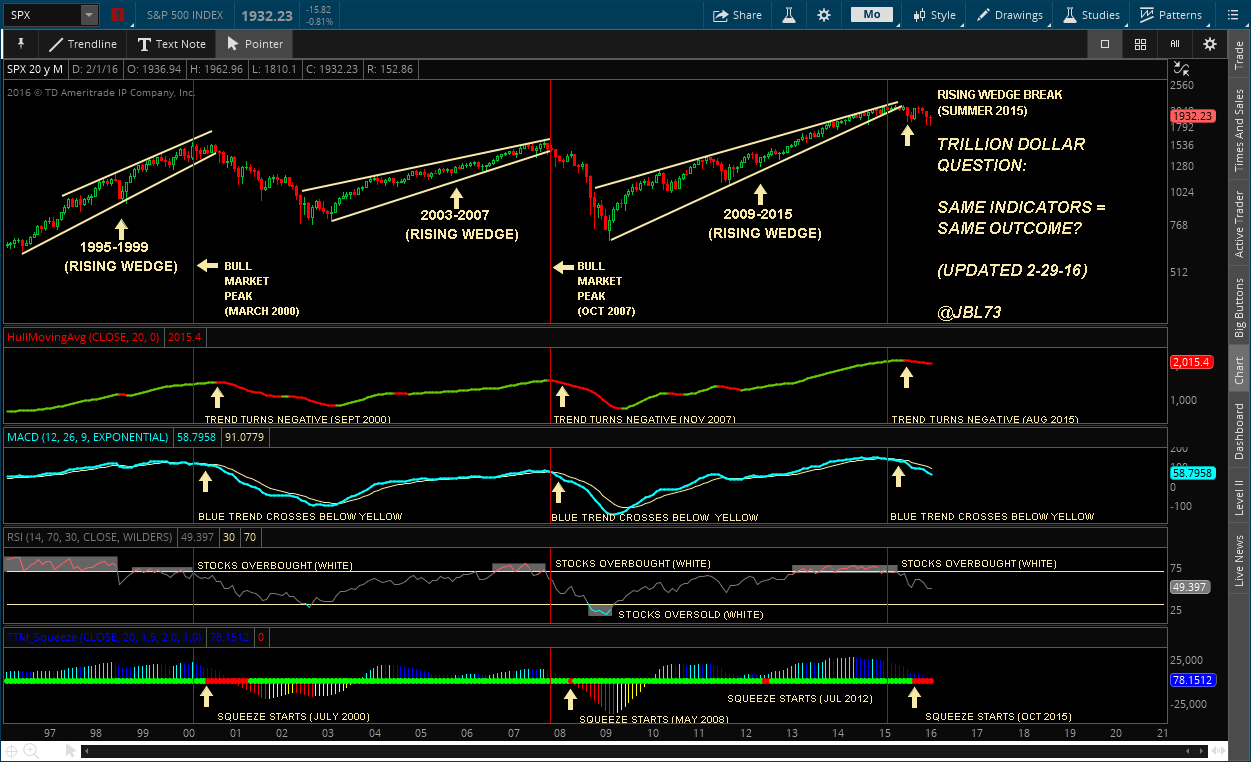Click the pin drawing toolbar icon
The width and height of the screenshot is (1251, 762).
(20, 44)
